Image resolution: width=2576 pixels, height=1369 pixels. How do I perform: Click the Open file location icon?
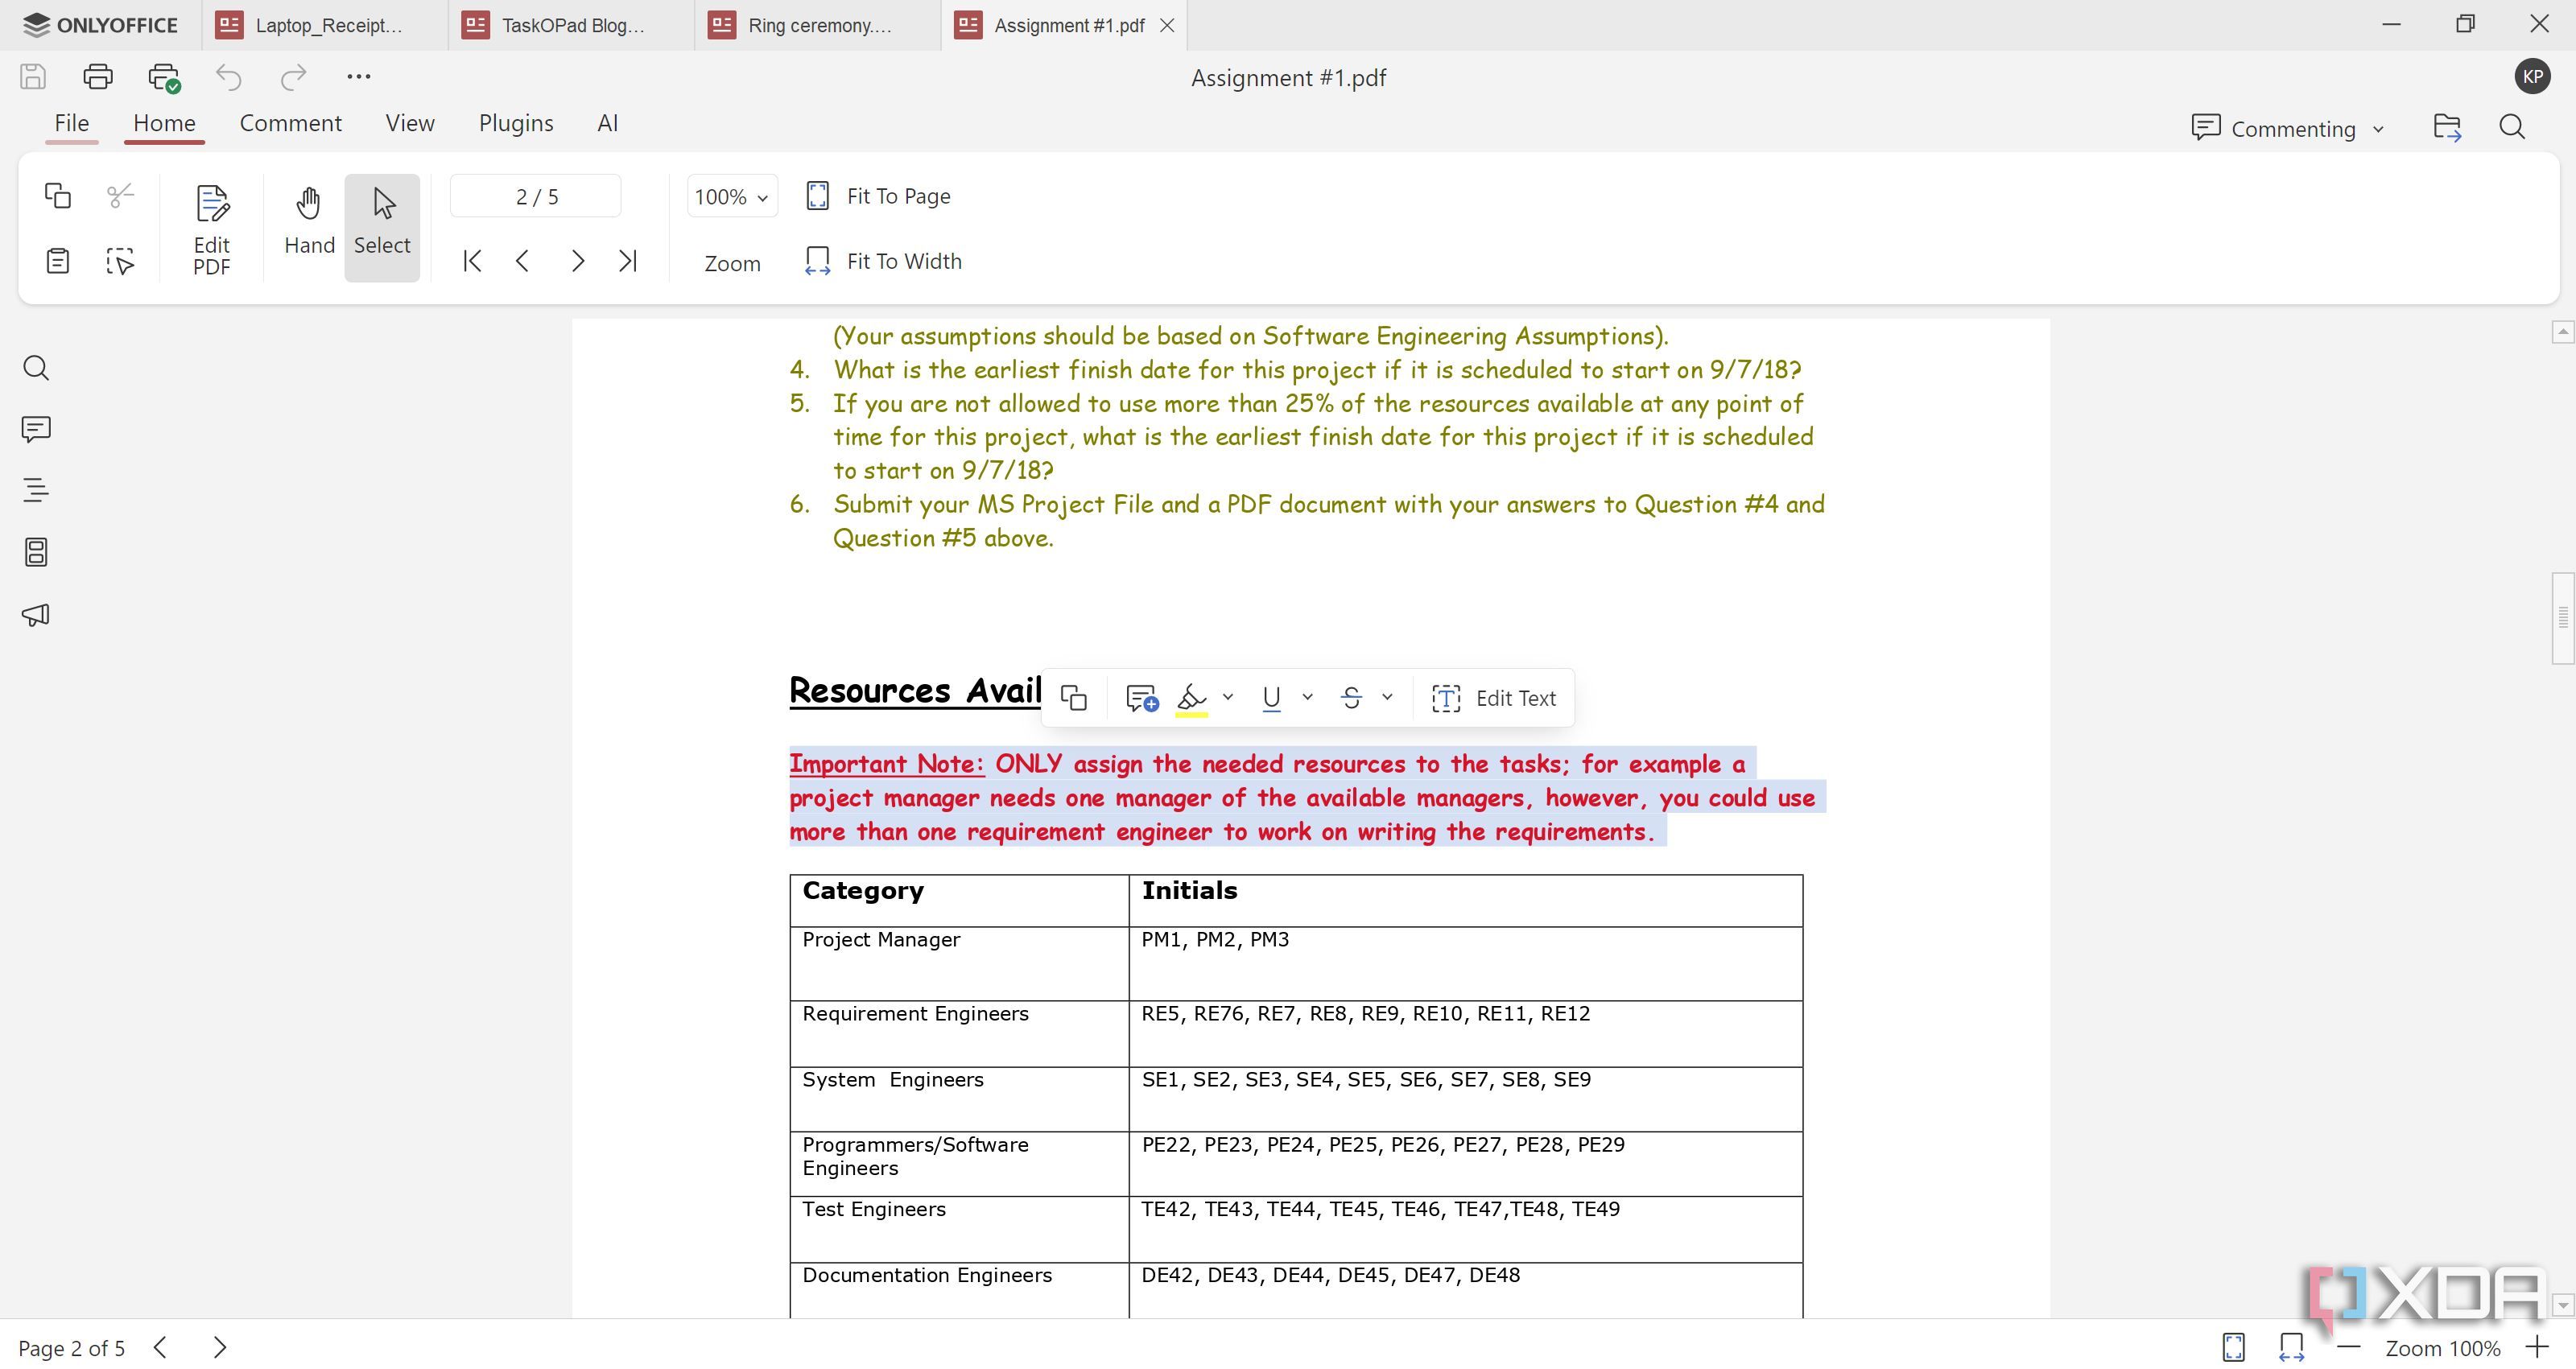2447,127
